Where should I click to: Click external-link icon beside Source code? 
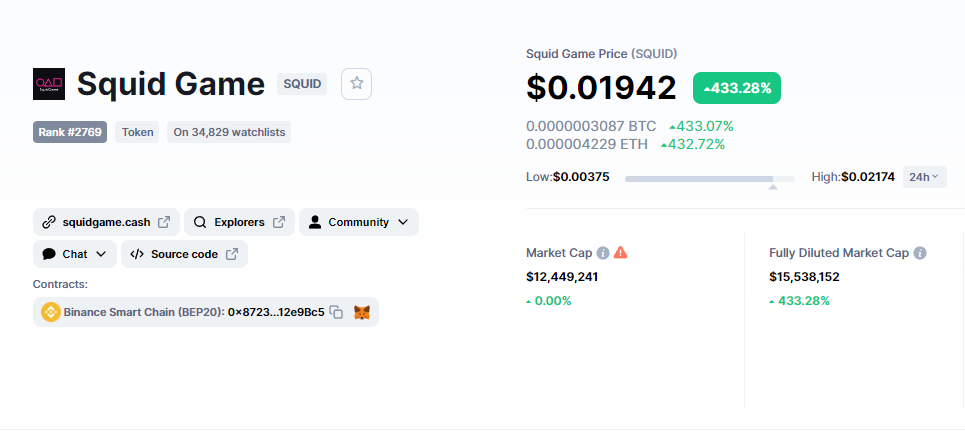coord(232,254)
